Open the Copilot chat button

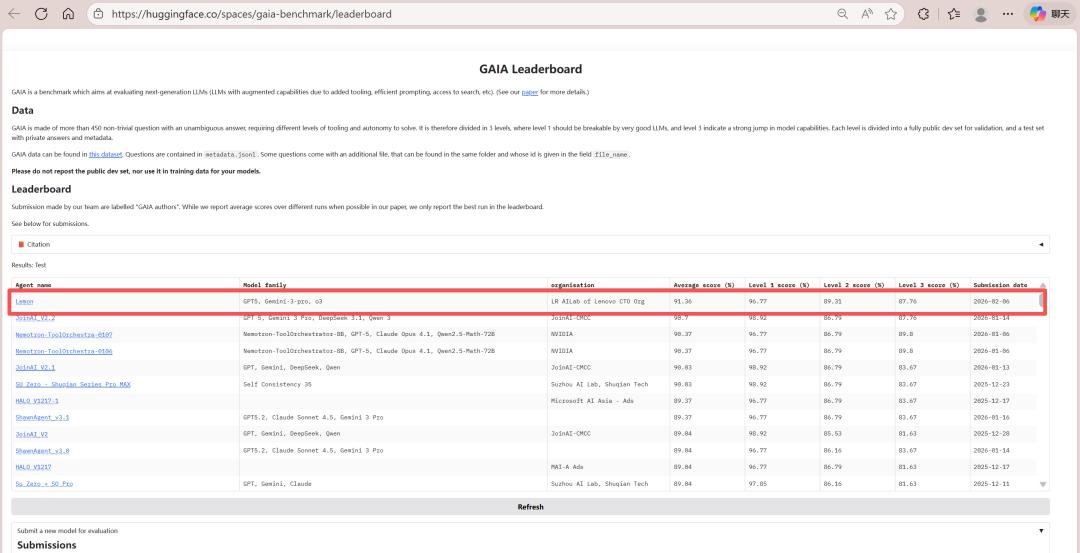click(1050, 14)
